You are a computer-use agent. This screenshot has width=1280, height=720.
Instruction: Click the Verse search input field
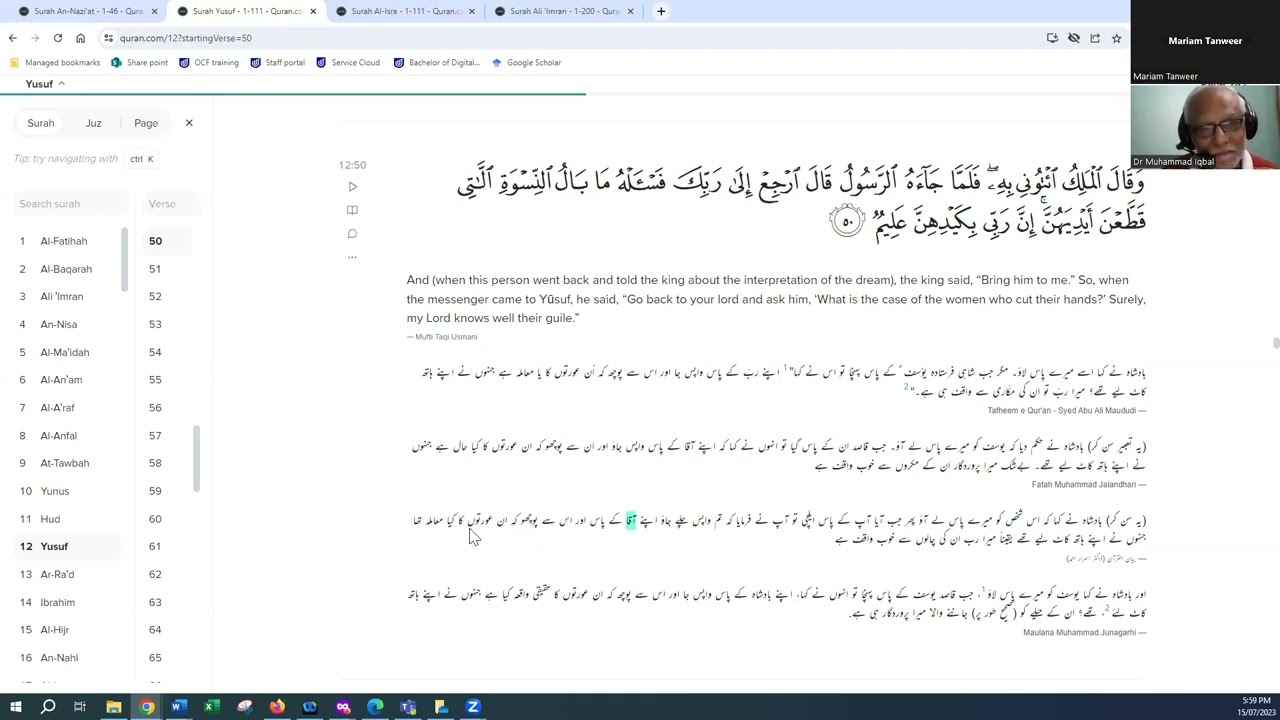(x=170, y=204)
